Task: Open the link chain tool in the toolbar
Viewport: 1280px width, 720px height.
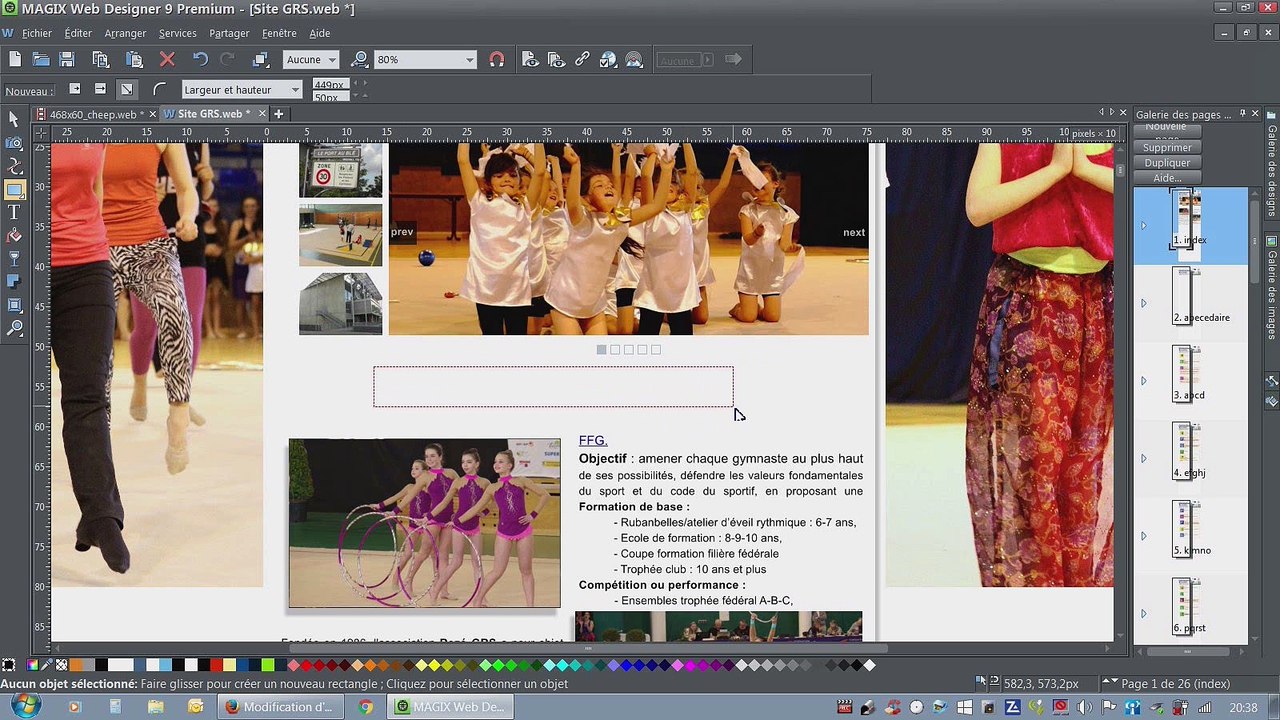Action: tap(582, 60)
